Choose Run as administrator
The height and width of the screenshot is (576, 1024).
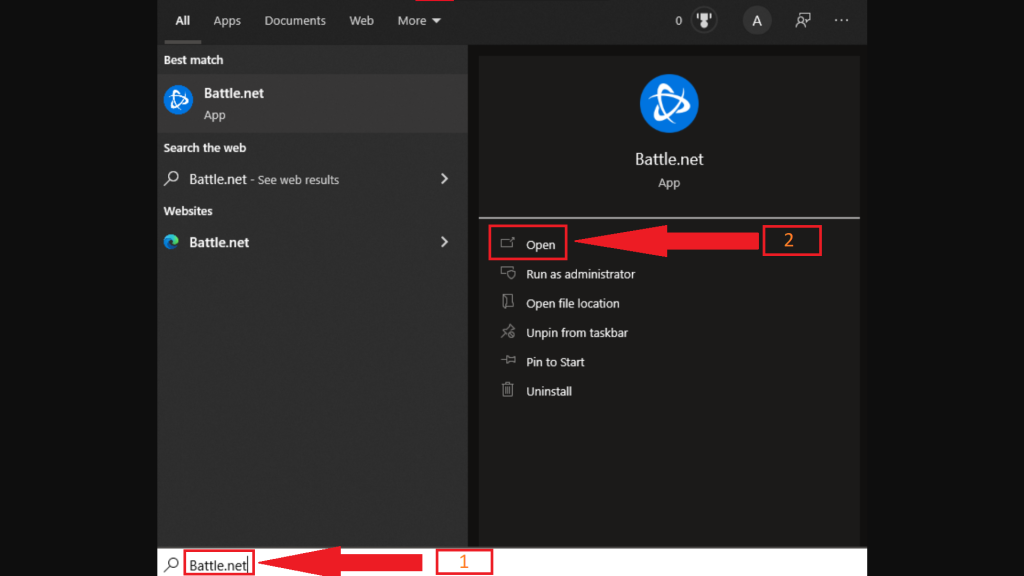(581, 274)
